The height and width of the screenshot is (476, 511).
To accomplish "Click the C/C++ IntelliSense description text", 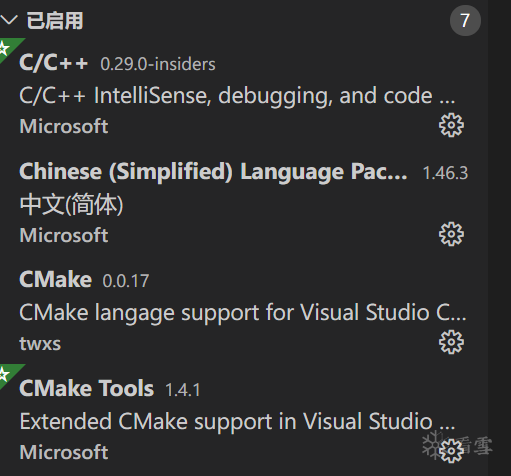I will point(237,96).
